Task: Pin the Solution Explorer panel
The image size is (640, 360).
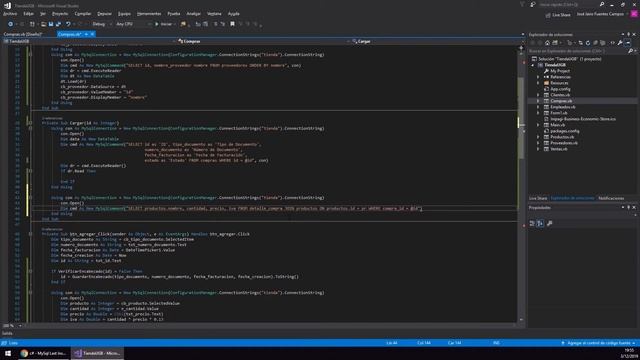Action: pos(629,35)
